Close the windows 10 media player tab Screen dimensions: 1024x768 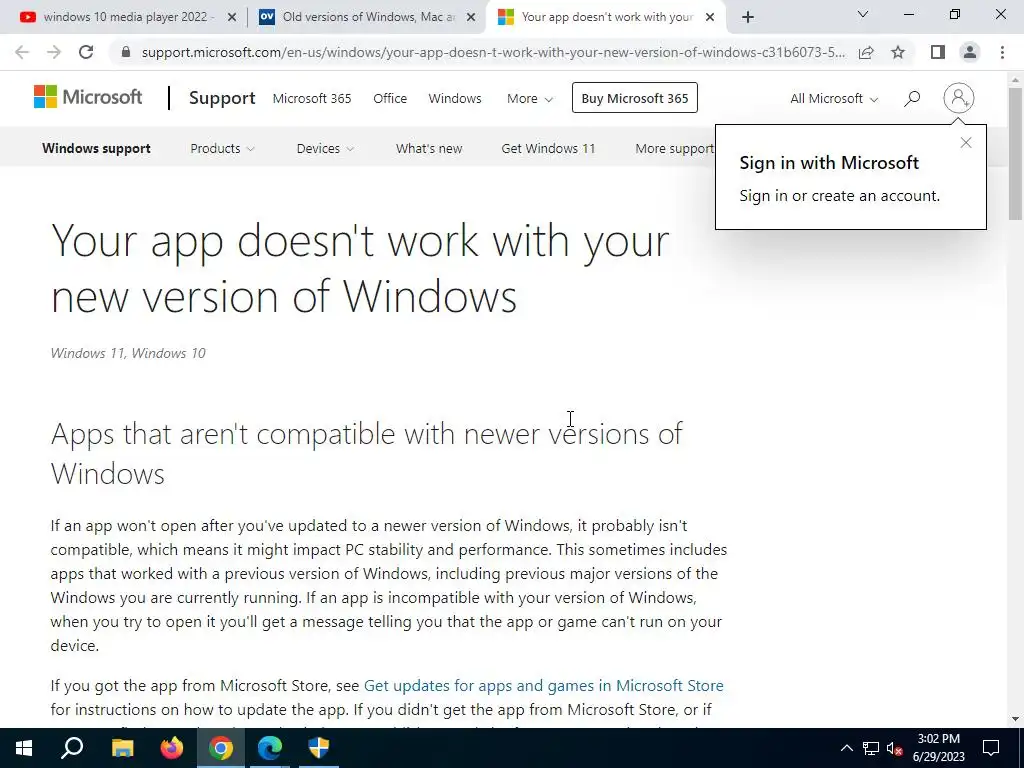tap(231, 18)
